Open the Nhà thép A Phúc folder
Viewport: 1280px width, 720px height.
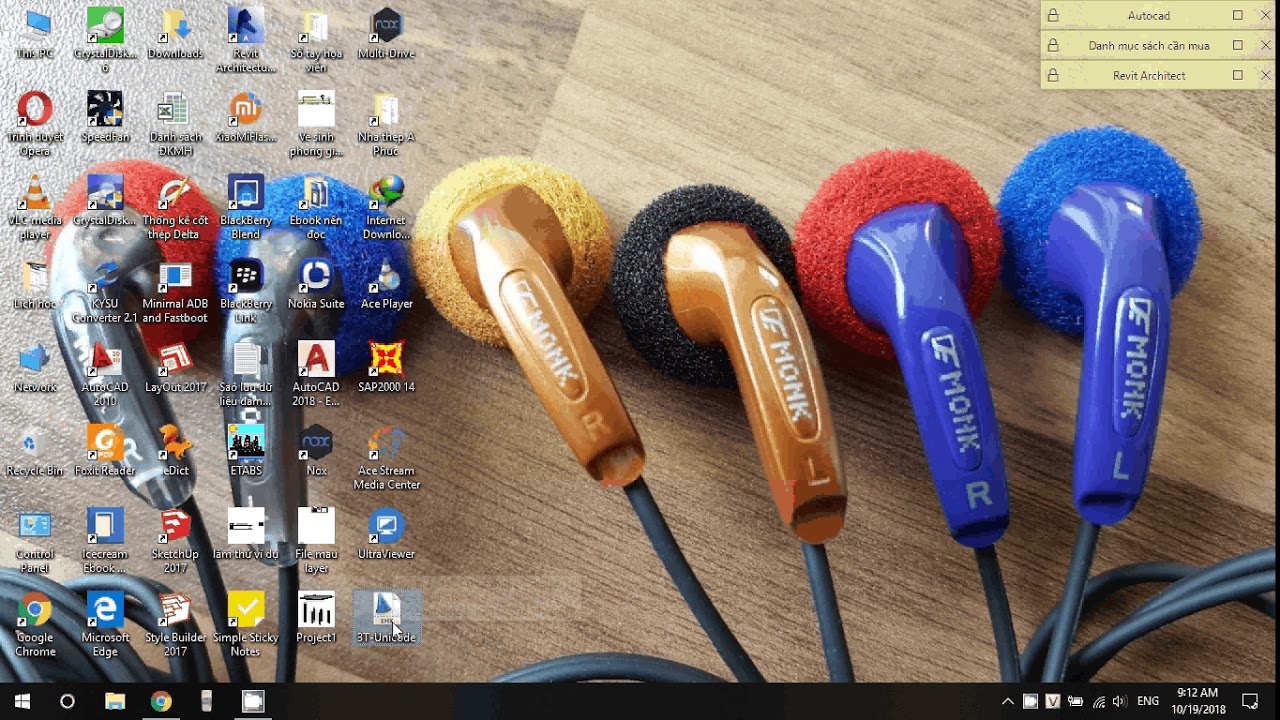click(x=386, y=124)
